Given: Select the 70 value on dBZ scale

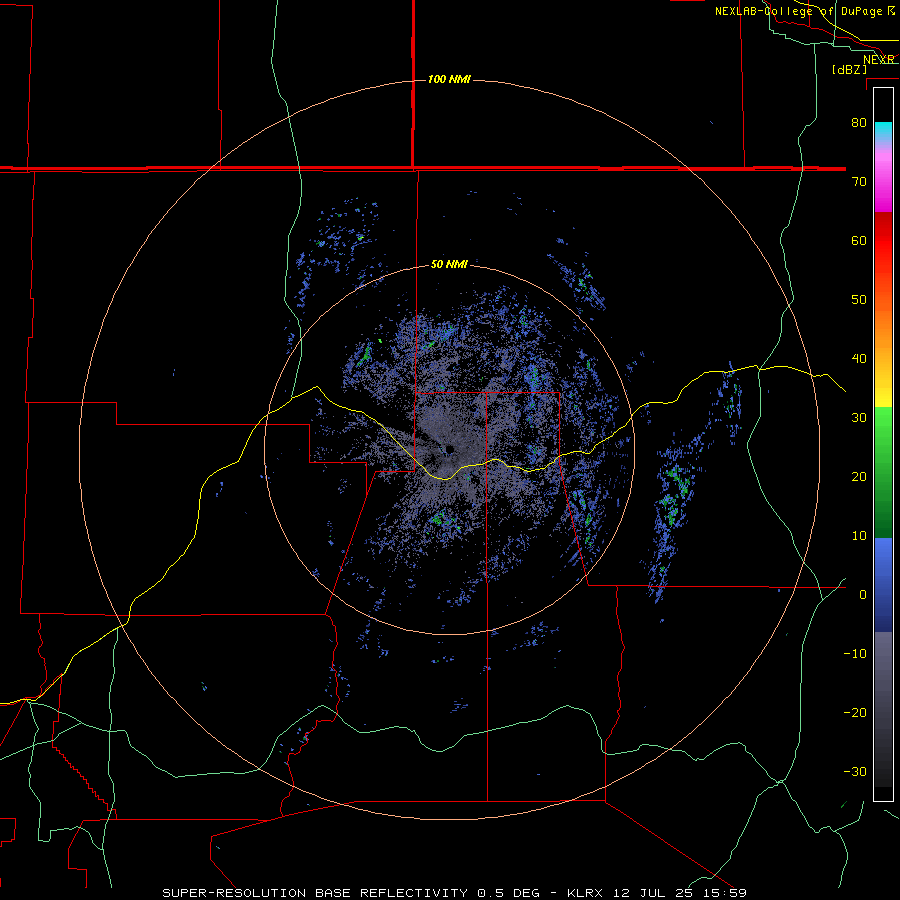Looking at the screenshot, I should click(x=859, y=181).
